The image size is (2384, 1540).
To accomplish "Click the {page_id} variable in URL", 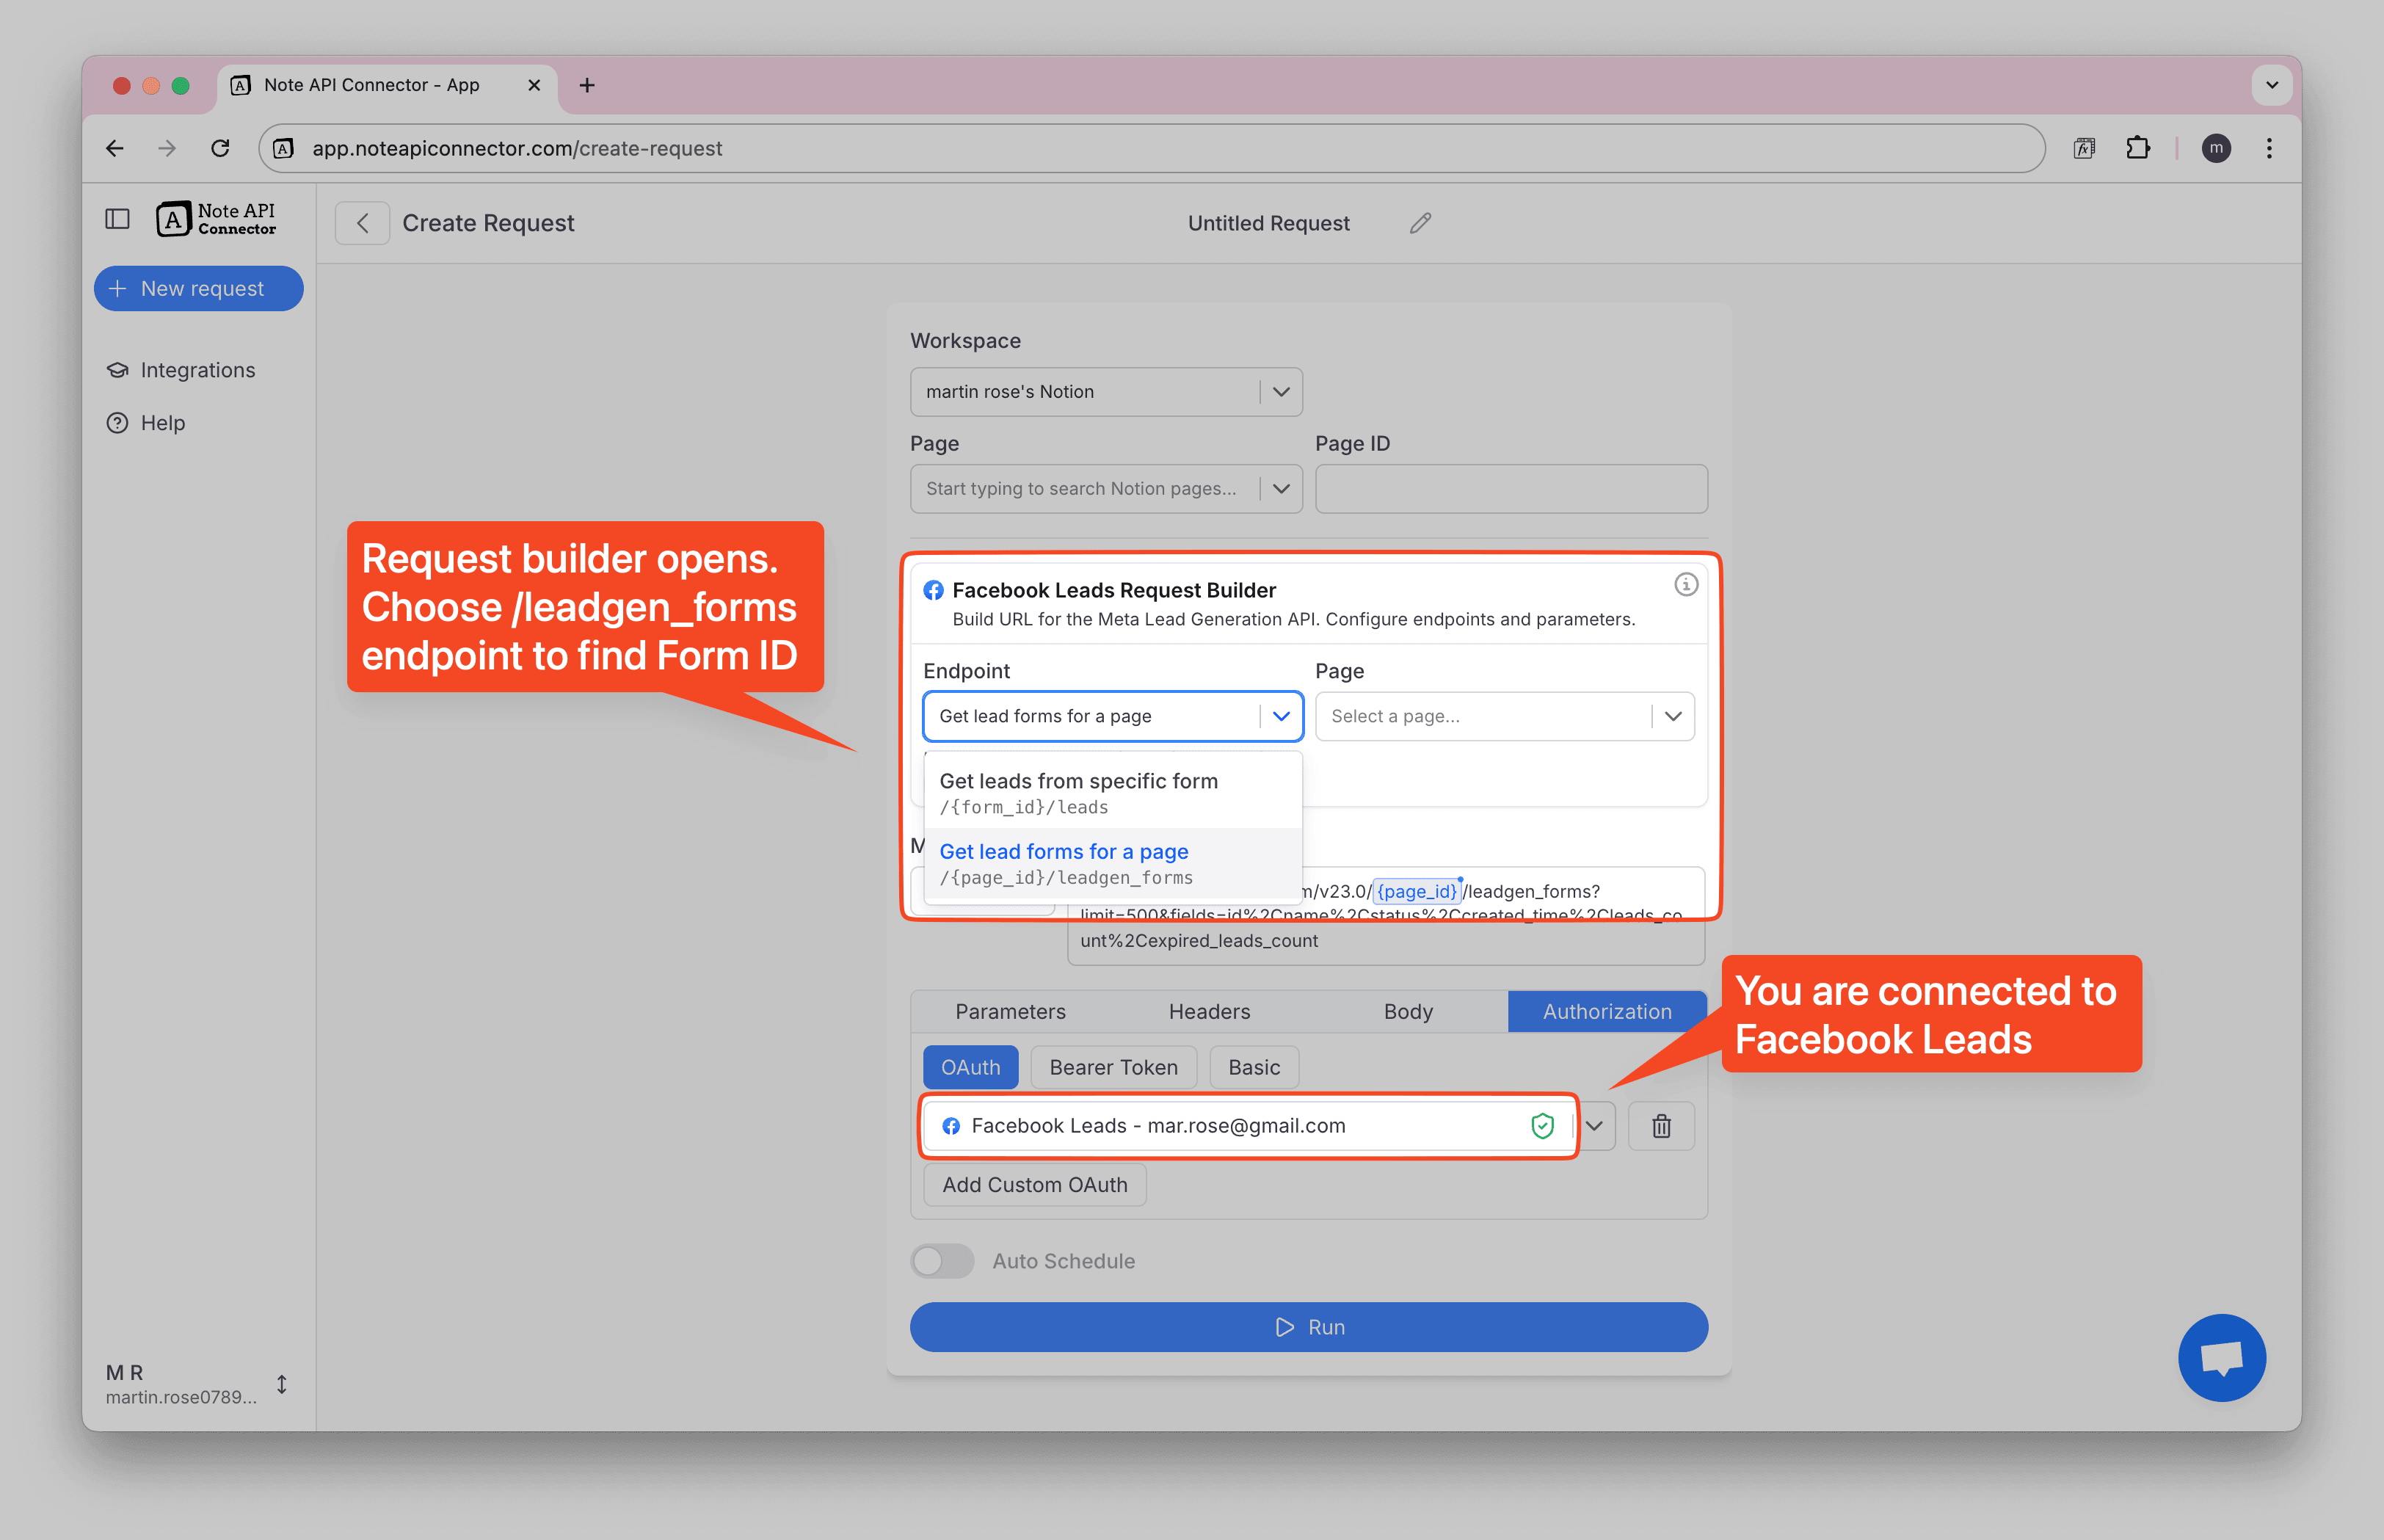I will [x=1416, y=891].
